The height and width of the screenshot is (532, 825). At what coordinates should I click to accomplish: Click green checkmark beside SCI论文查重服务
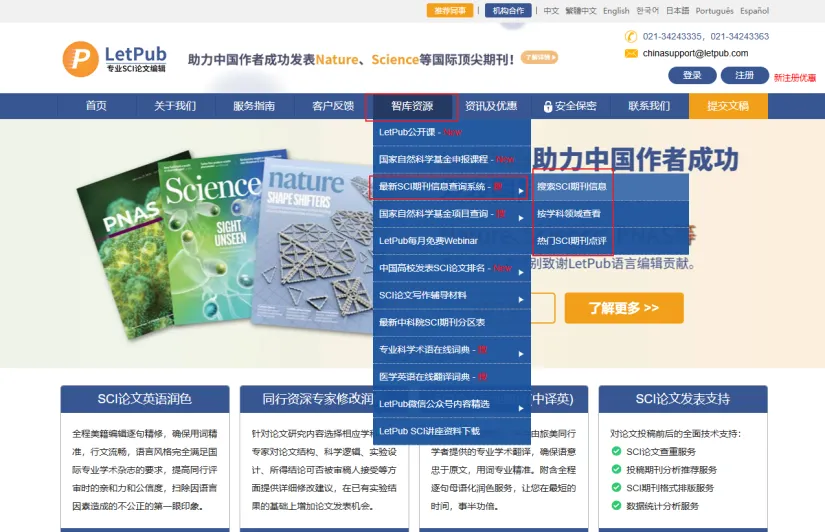[x=616, y=451]
